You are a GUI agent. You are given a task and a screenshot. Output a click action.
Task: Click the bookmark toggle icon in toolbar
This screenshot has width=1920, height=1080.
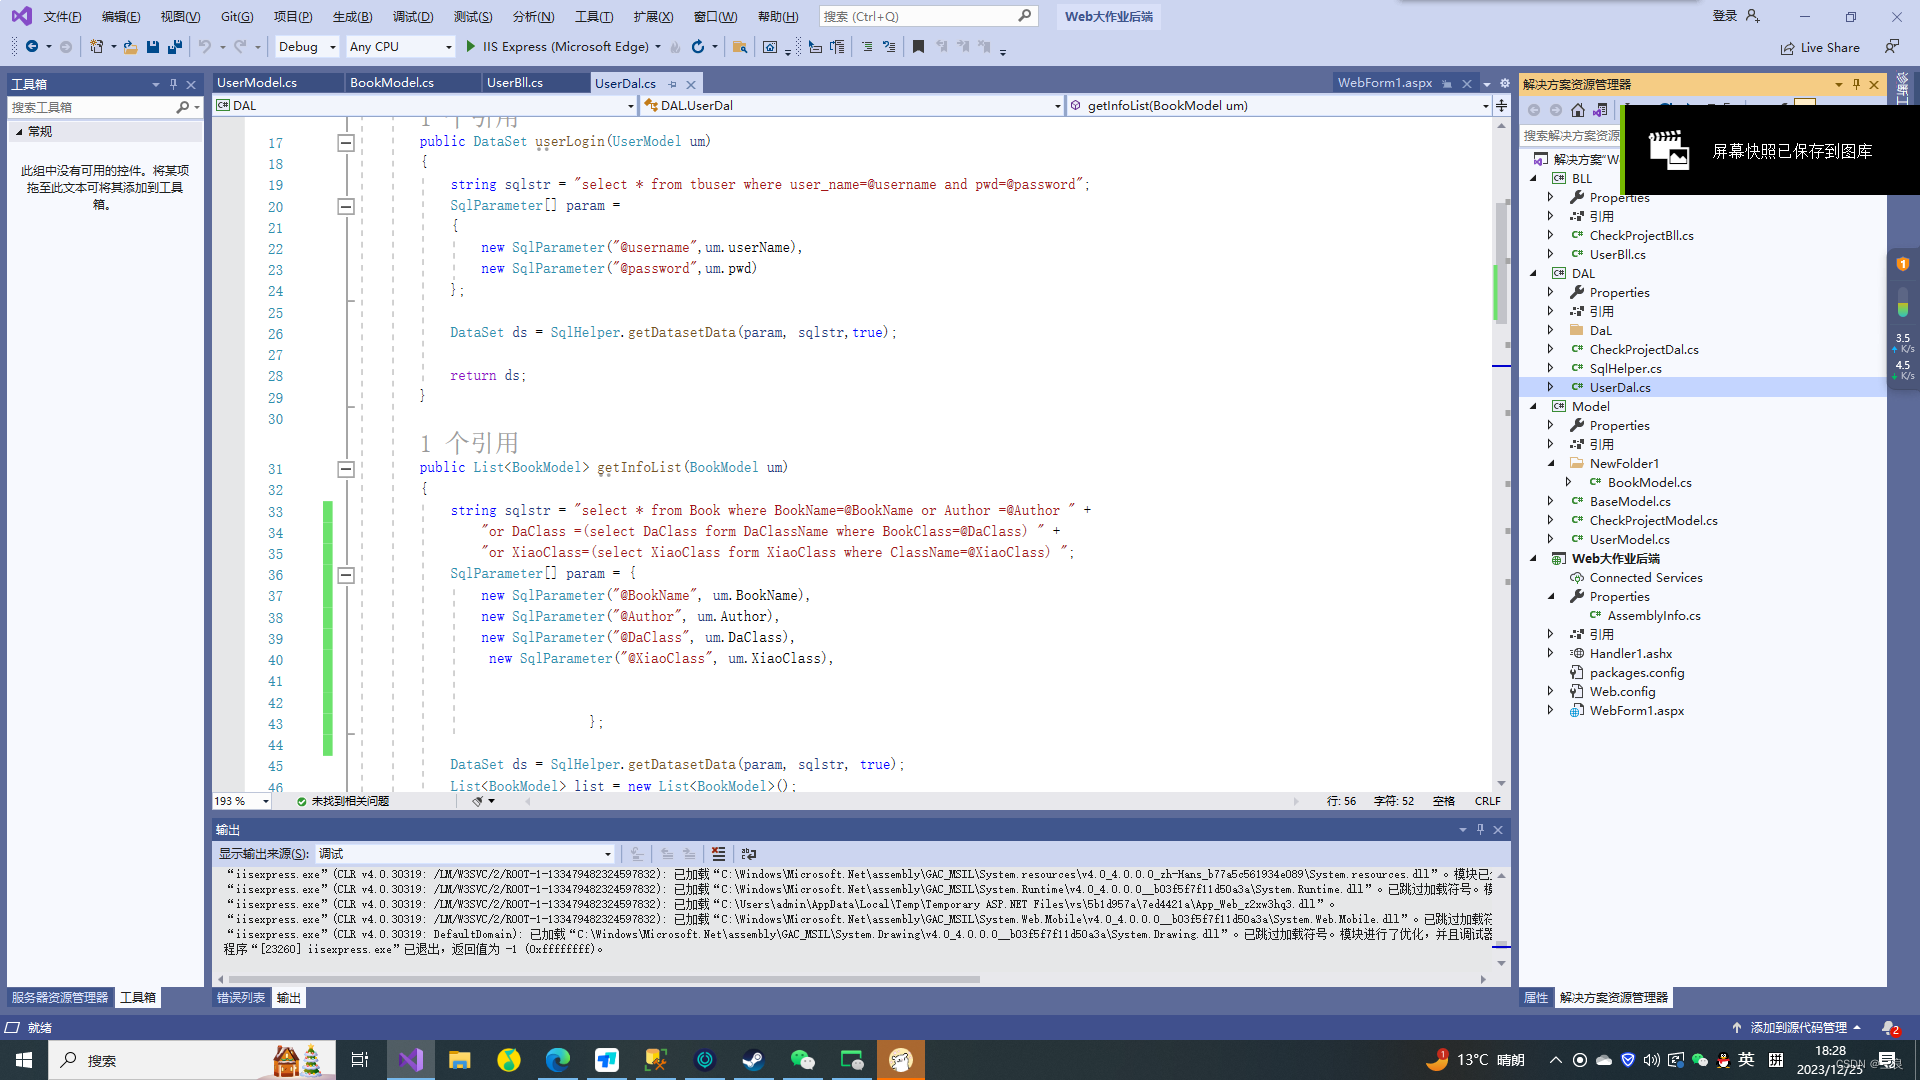click(x=918, y=47)
